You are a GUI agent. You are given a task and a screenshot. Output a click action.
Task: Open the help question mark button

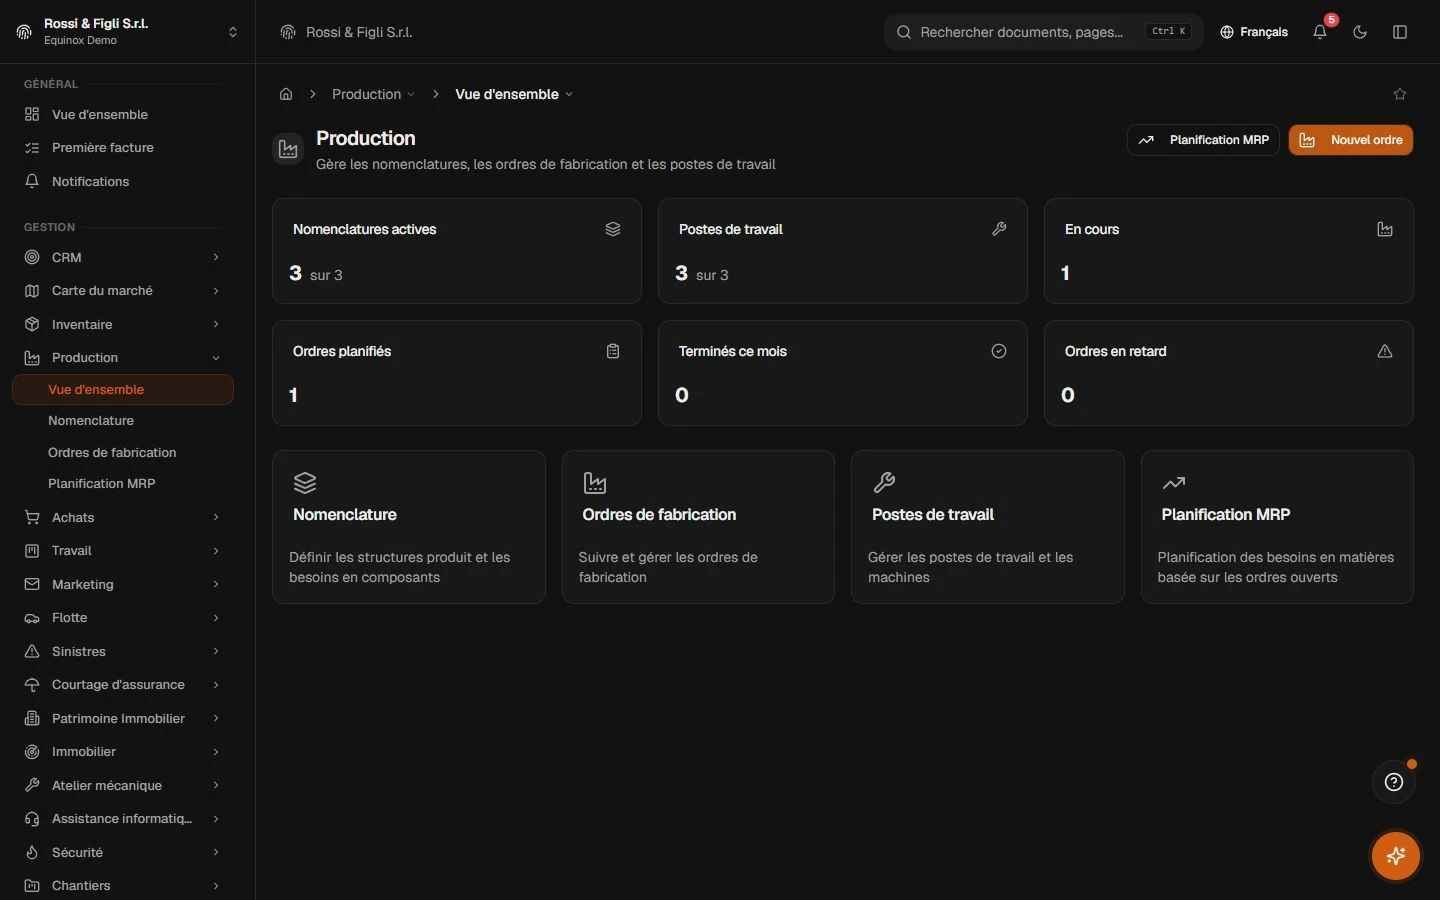click(x=1394, y=782)
